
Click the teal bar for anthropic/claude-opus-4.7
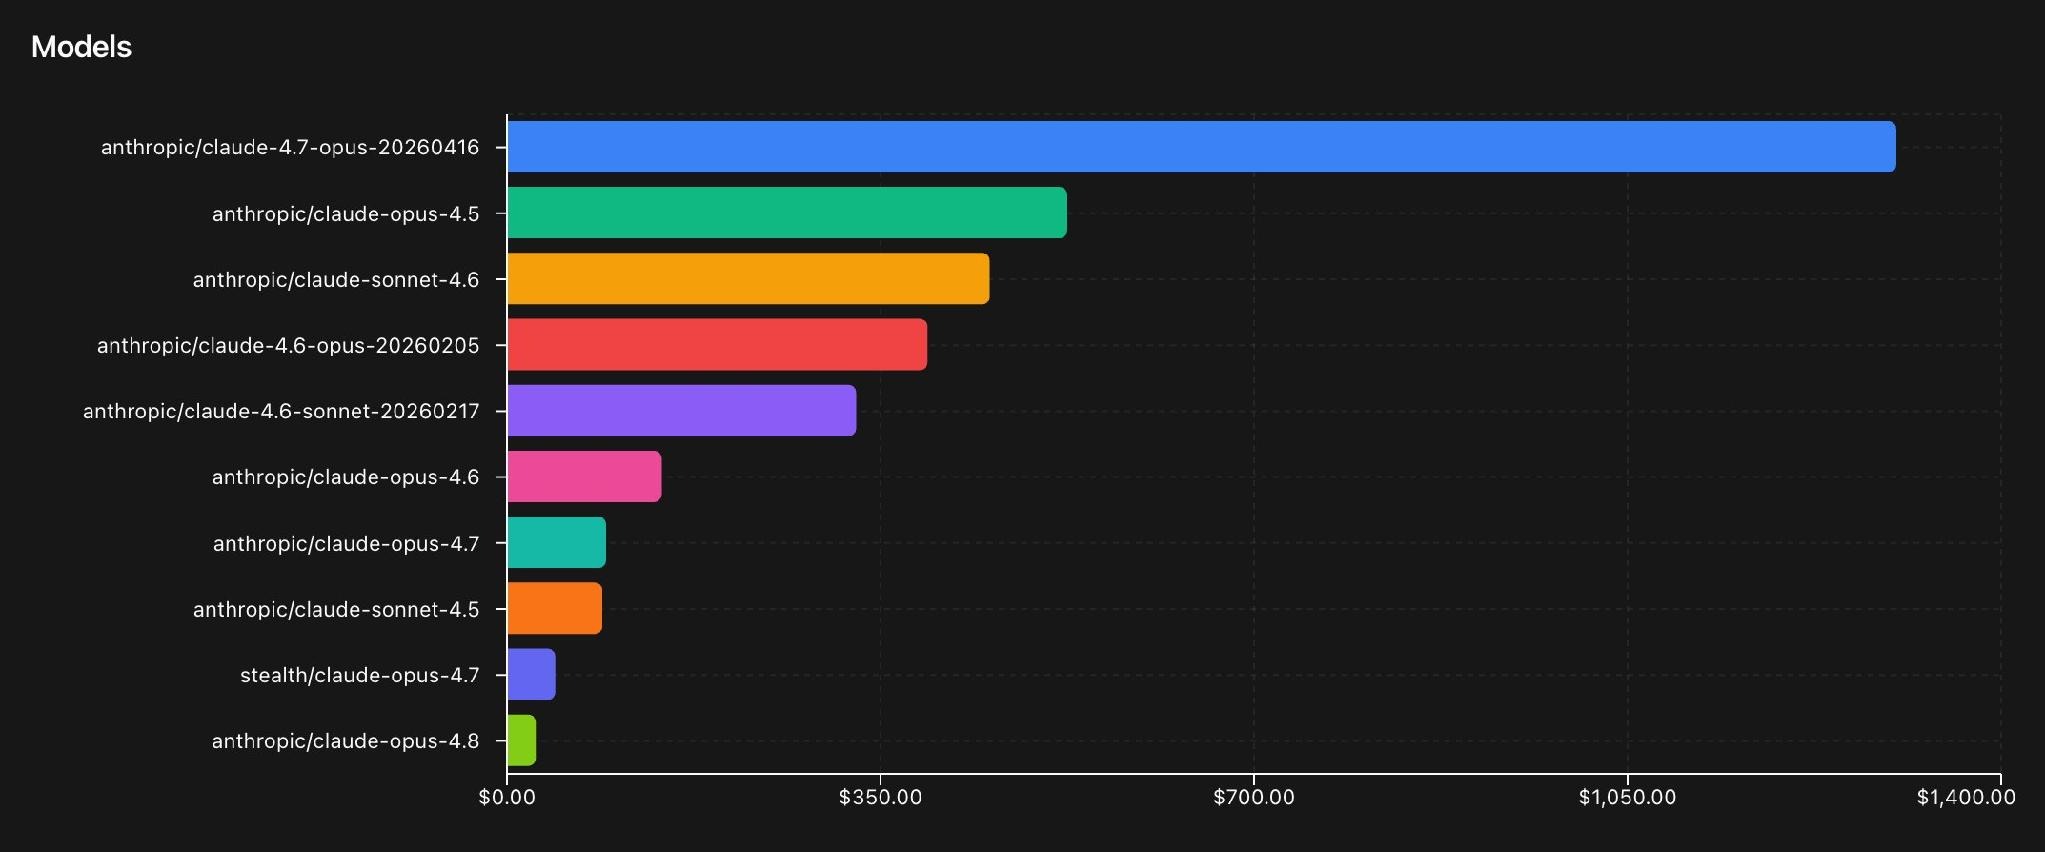click(556, 543)
